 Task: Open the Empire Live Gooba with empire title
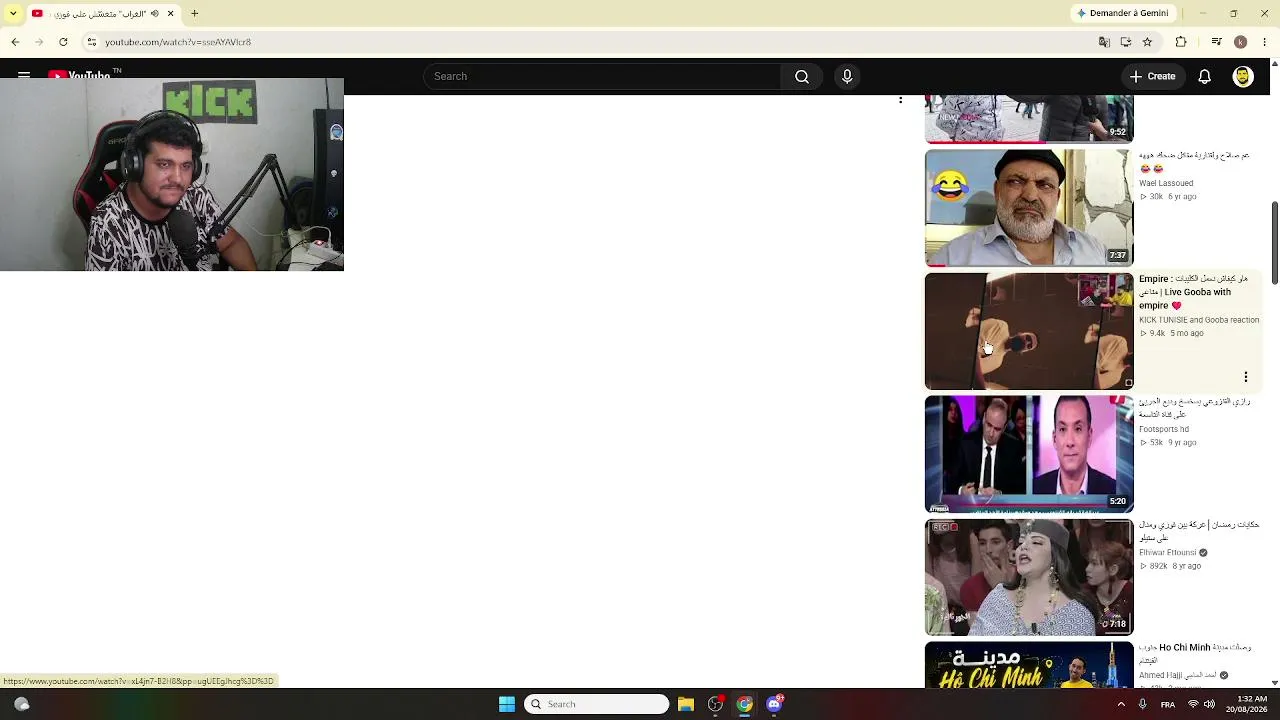pyautogui.click(x=1194, y=292)
